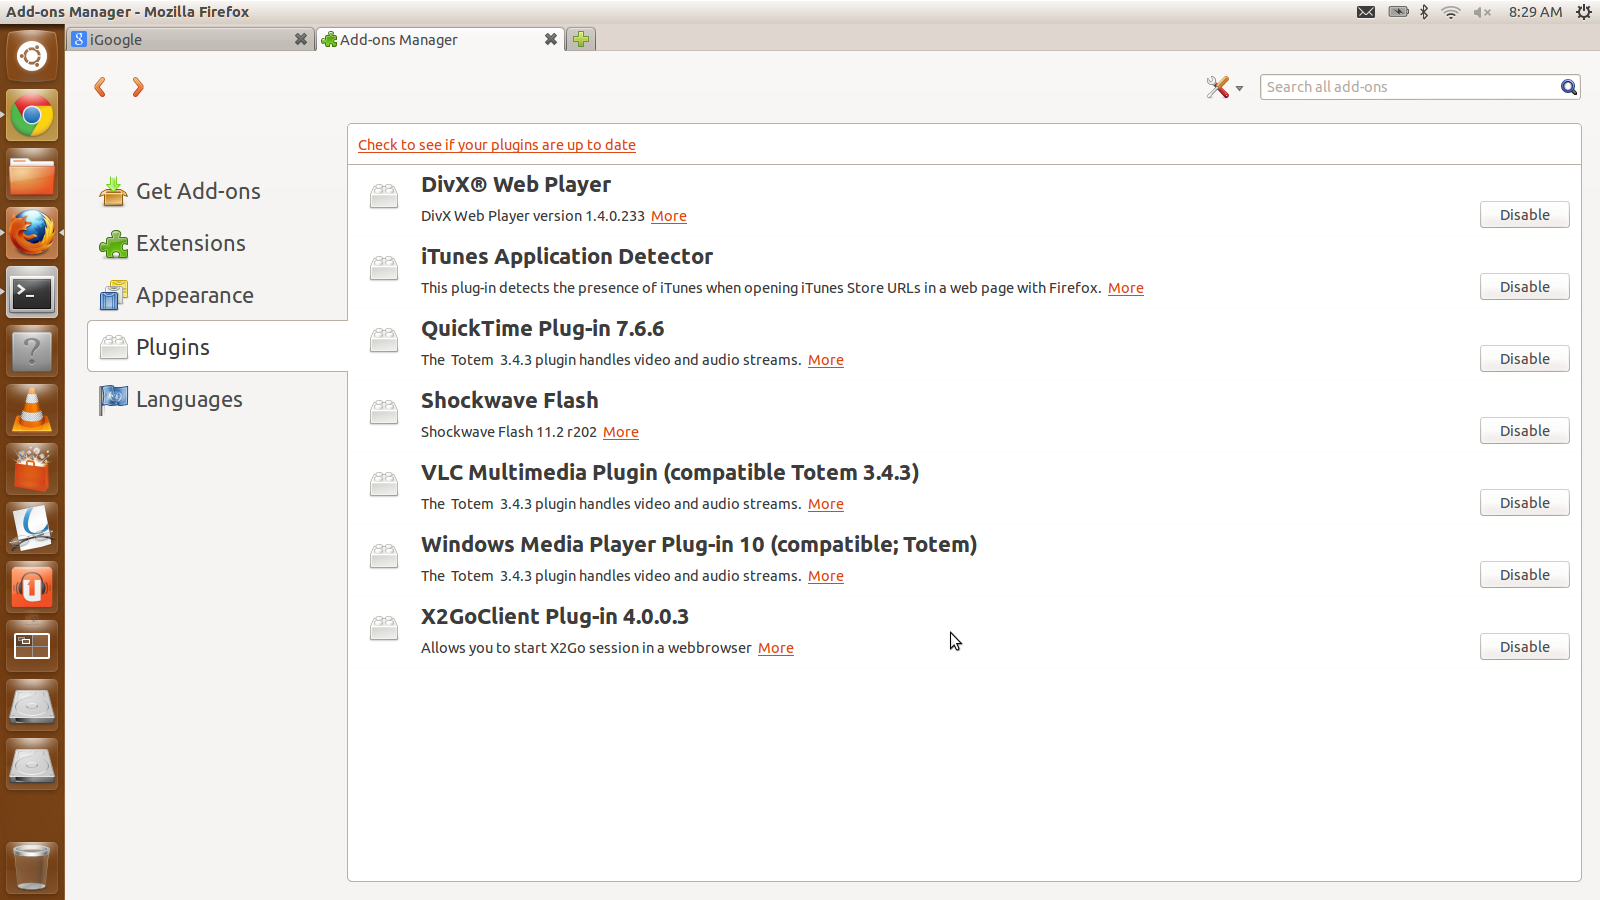
Task: Select the Plugins category
Action: [x=217, y=346]
